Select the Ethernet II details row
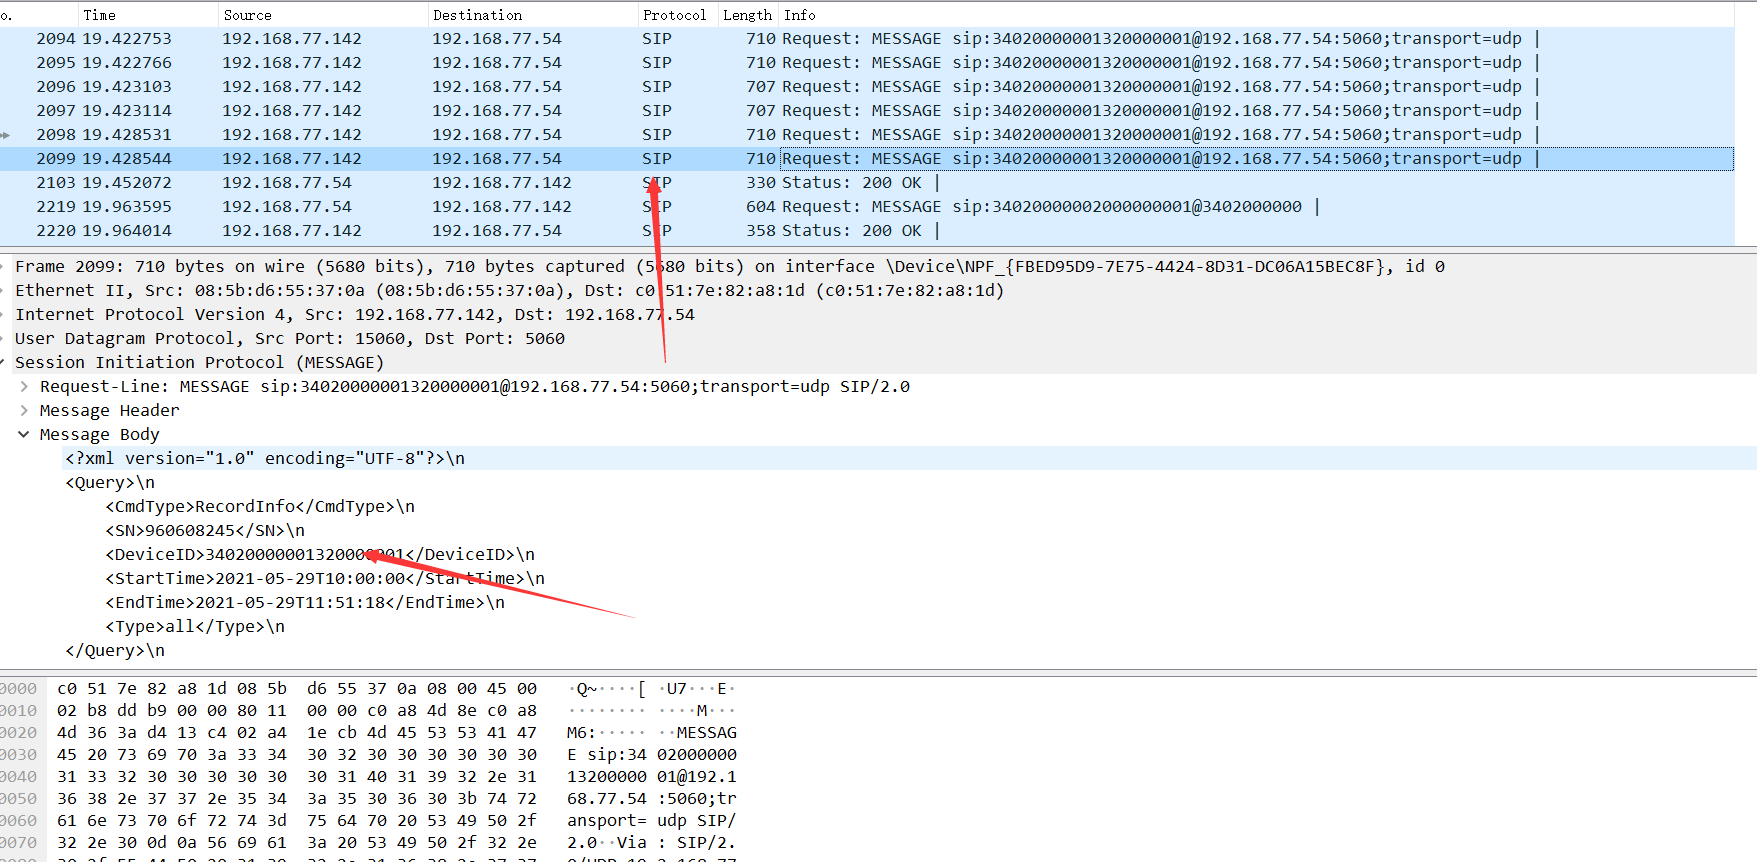 pos(878,290)
